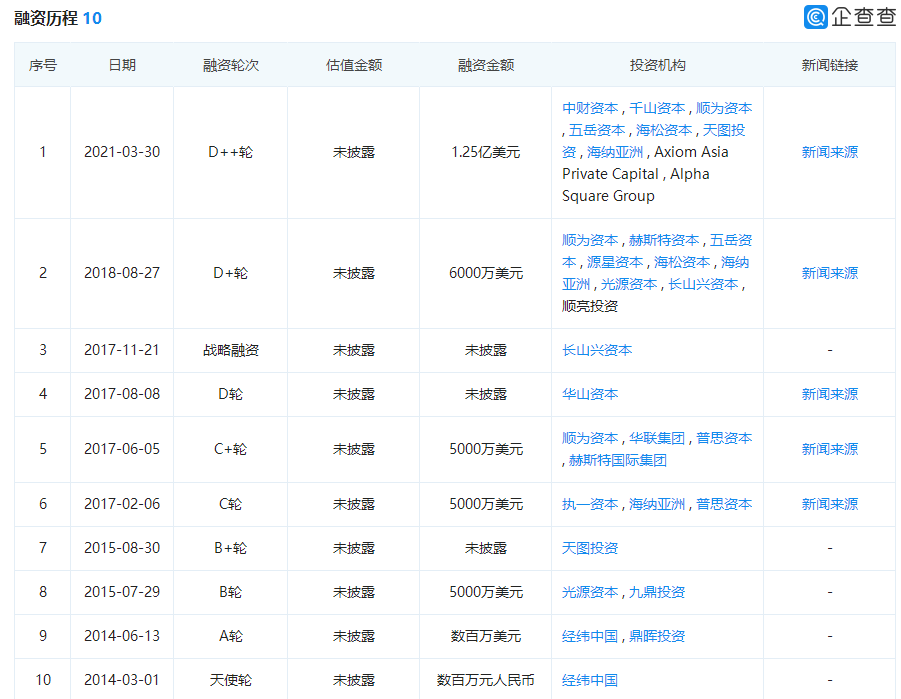This screenshot has width=901, height=699.
Task: Click the 企查查 logo icon
Action: click(815, 17)
